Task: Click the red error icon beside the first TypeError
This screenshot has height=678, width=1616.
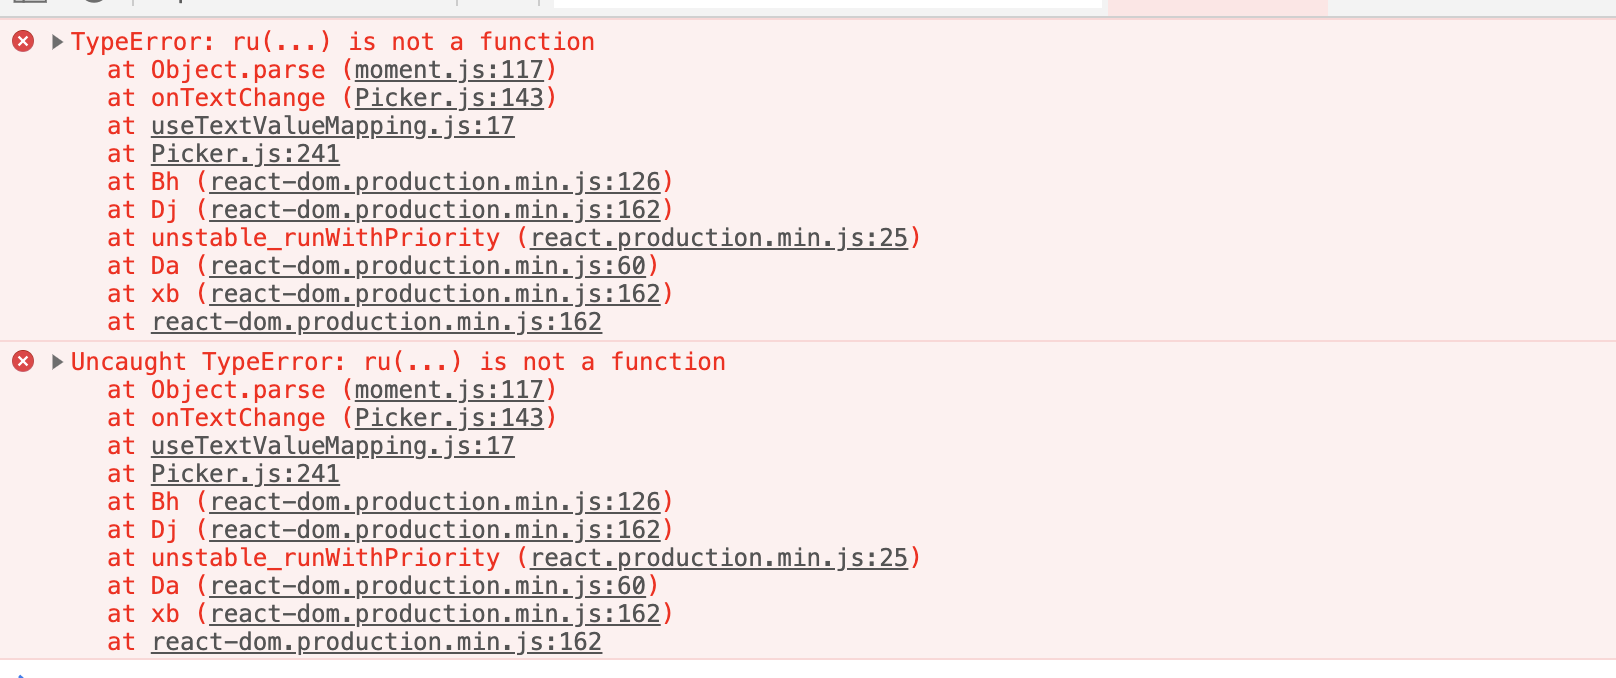Action: [22, 42]
